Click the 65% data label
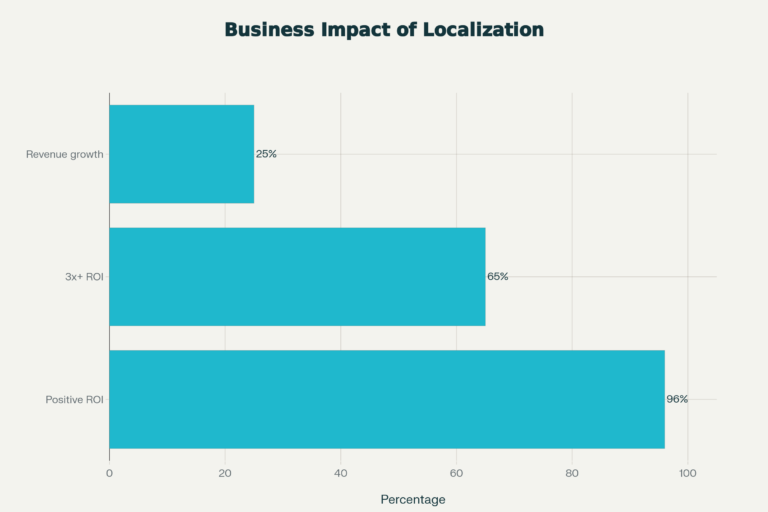Image resolution: width=768 pixels, height=512 pixels. tap(497, 277)
